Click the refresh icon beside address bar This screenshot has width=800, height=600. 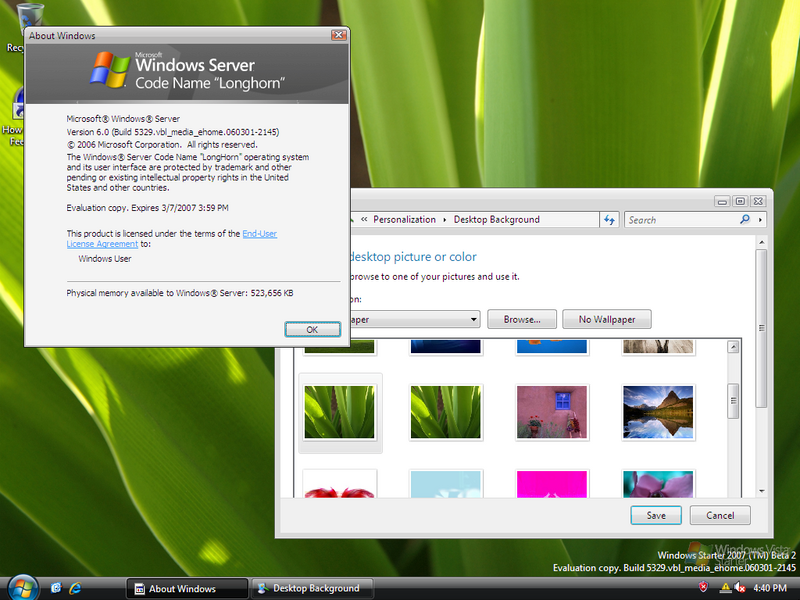click(x=609, y=220)
